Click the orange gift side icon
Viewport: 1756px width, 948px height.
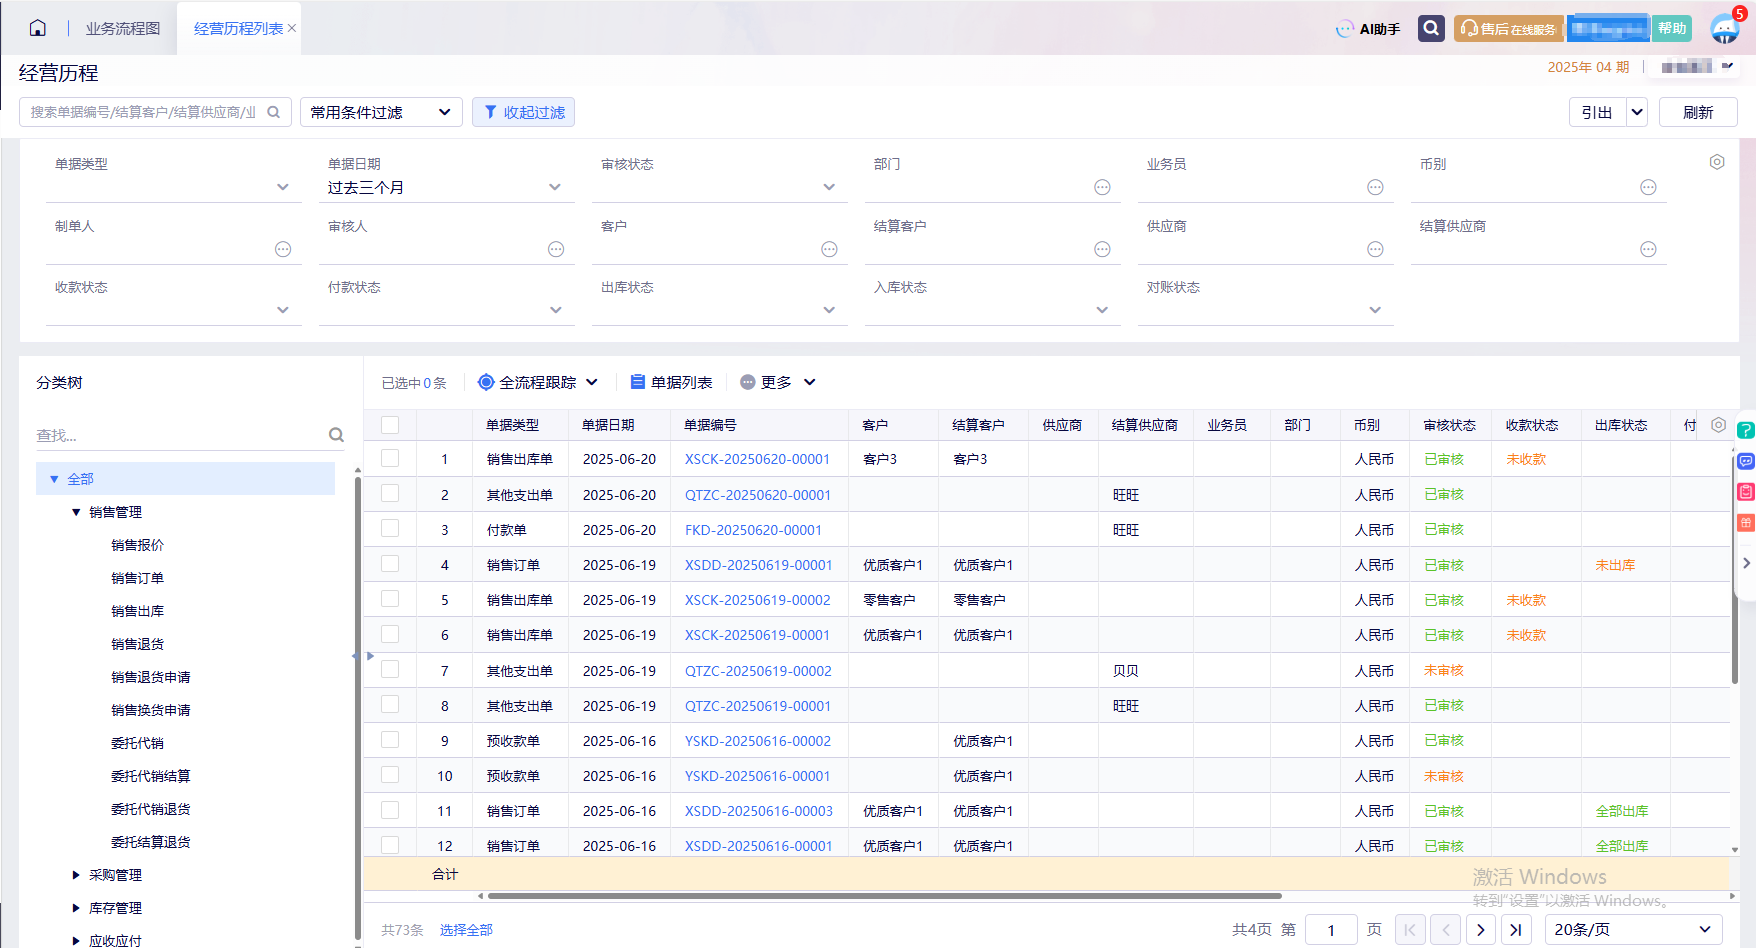[1746, 523]
